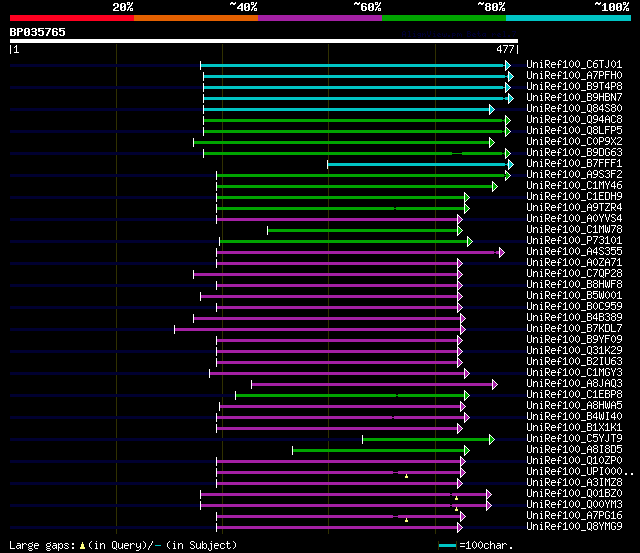
Task: Click the yellow gap marker on UPI000 row
Action: pyautogui.click(x=407, y=476)
